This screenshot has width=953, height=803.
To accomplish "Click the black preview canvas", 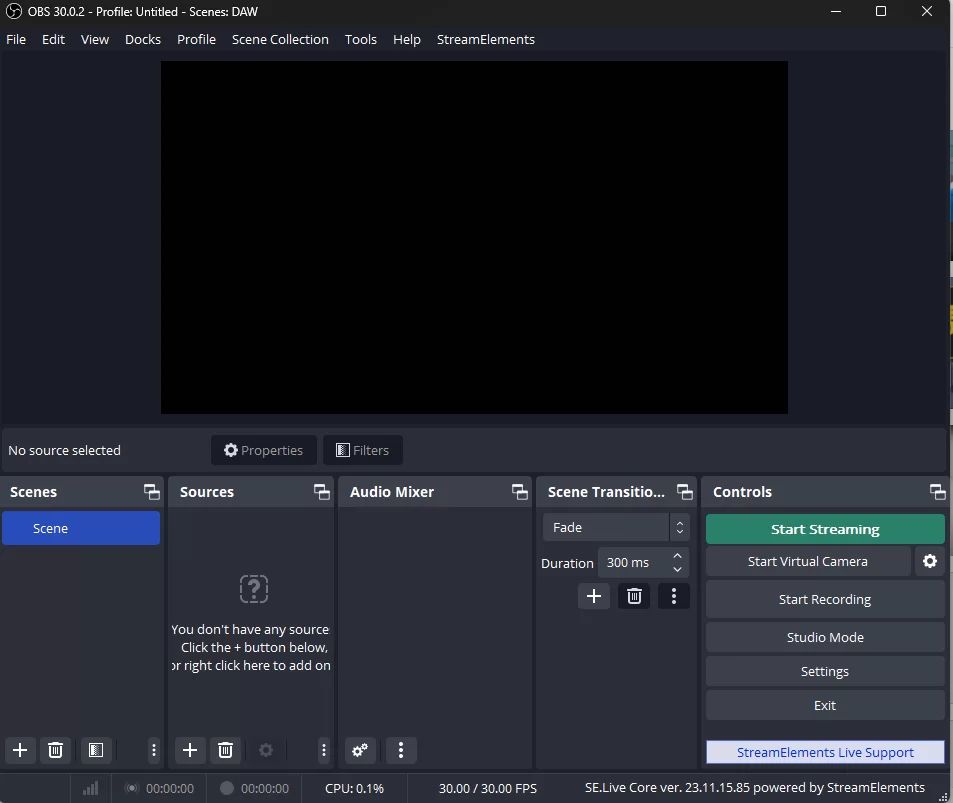I will tap(474, 238).
